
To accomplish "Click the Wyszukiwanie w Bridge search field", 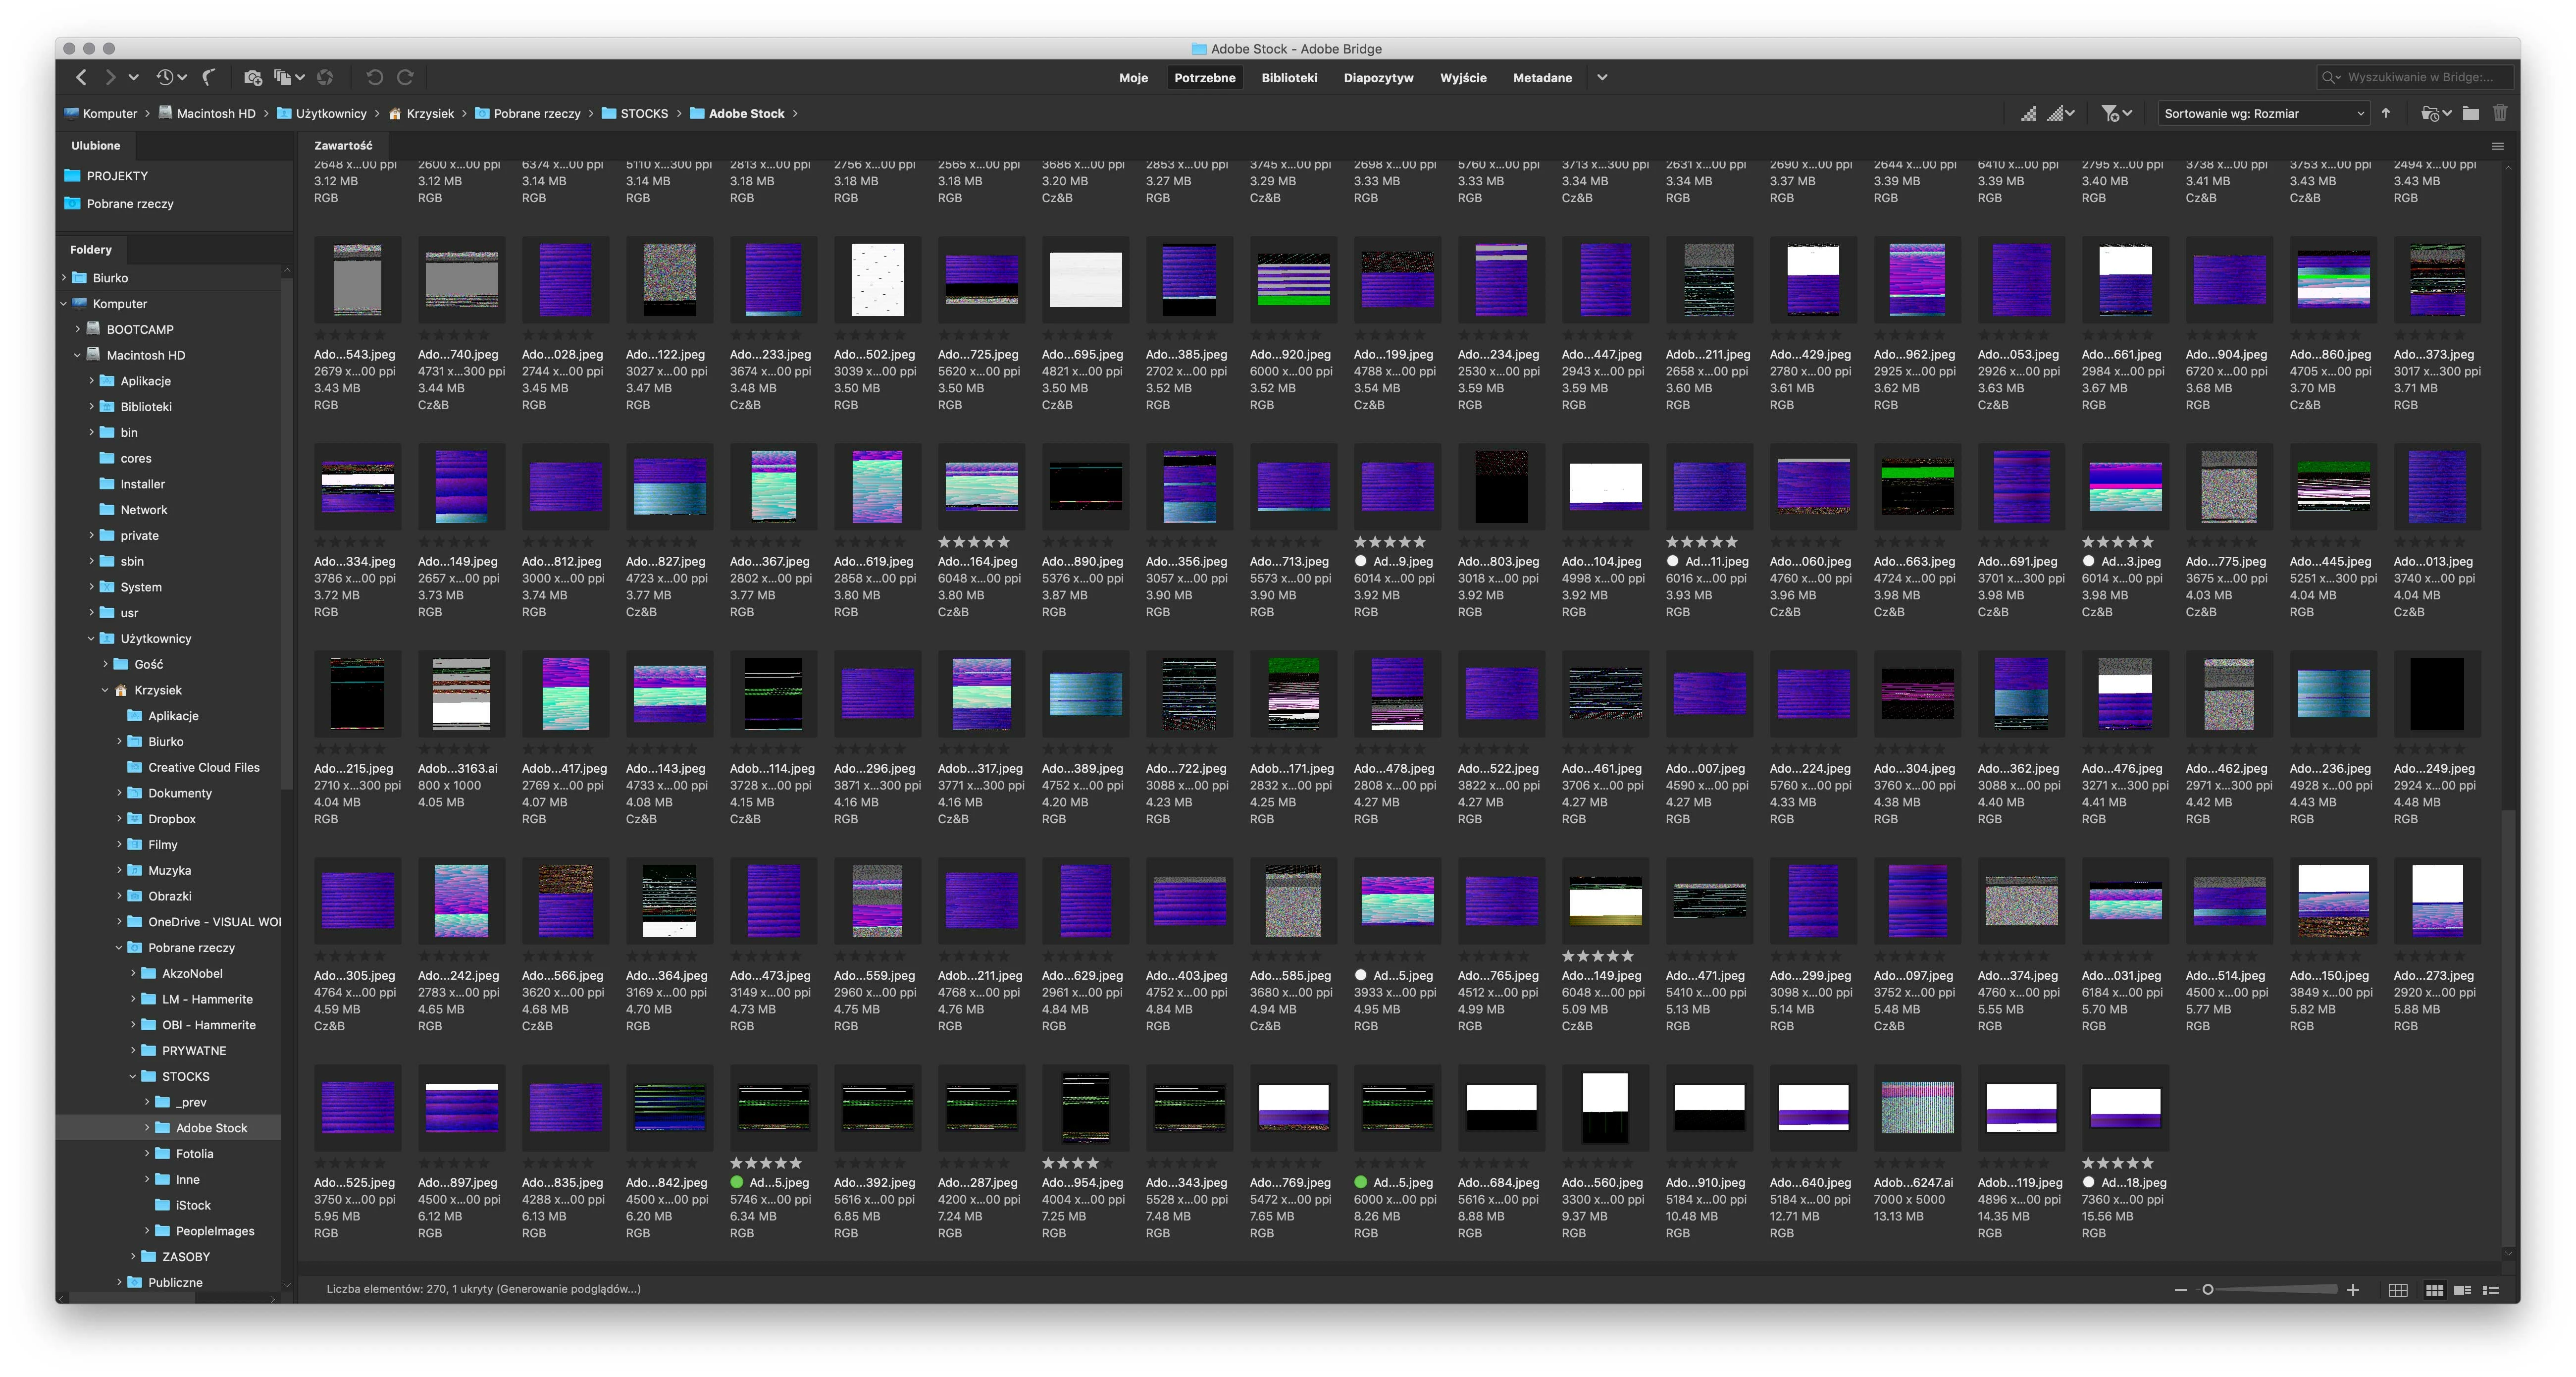I will coord(2420,77).
